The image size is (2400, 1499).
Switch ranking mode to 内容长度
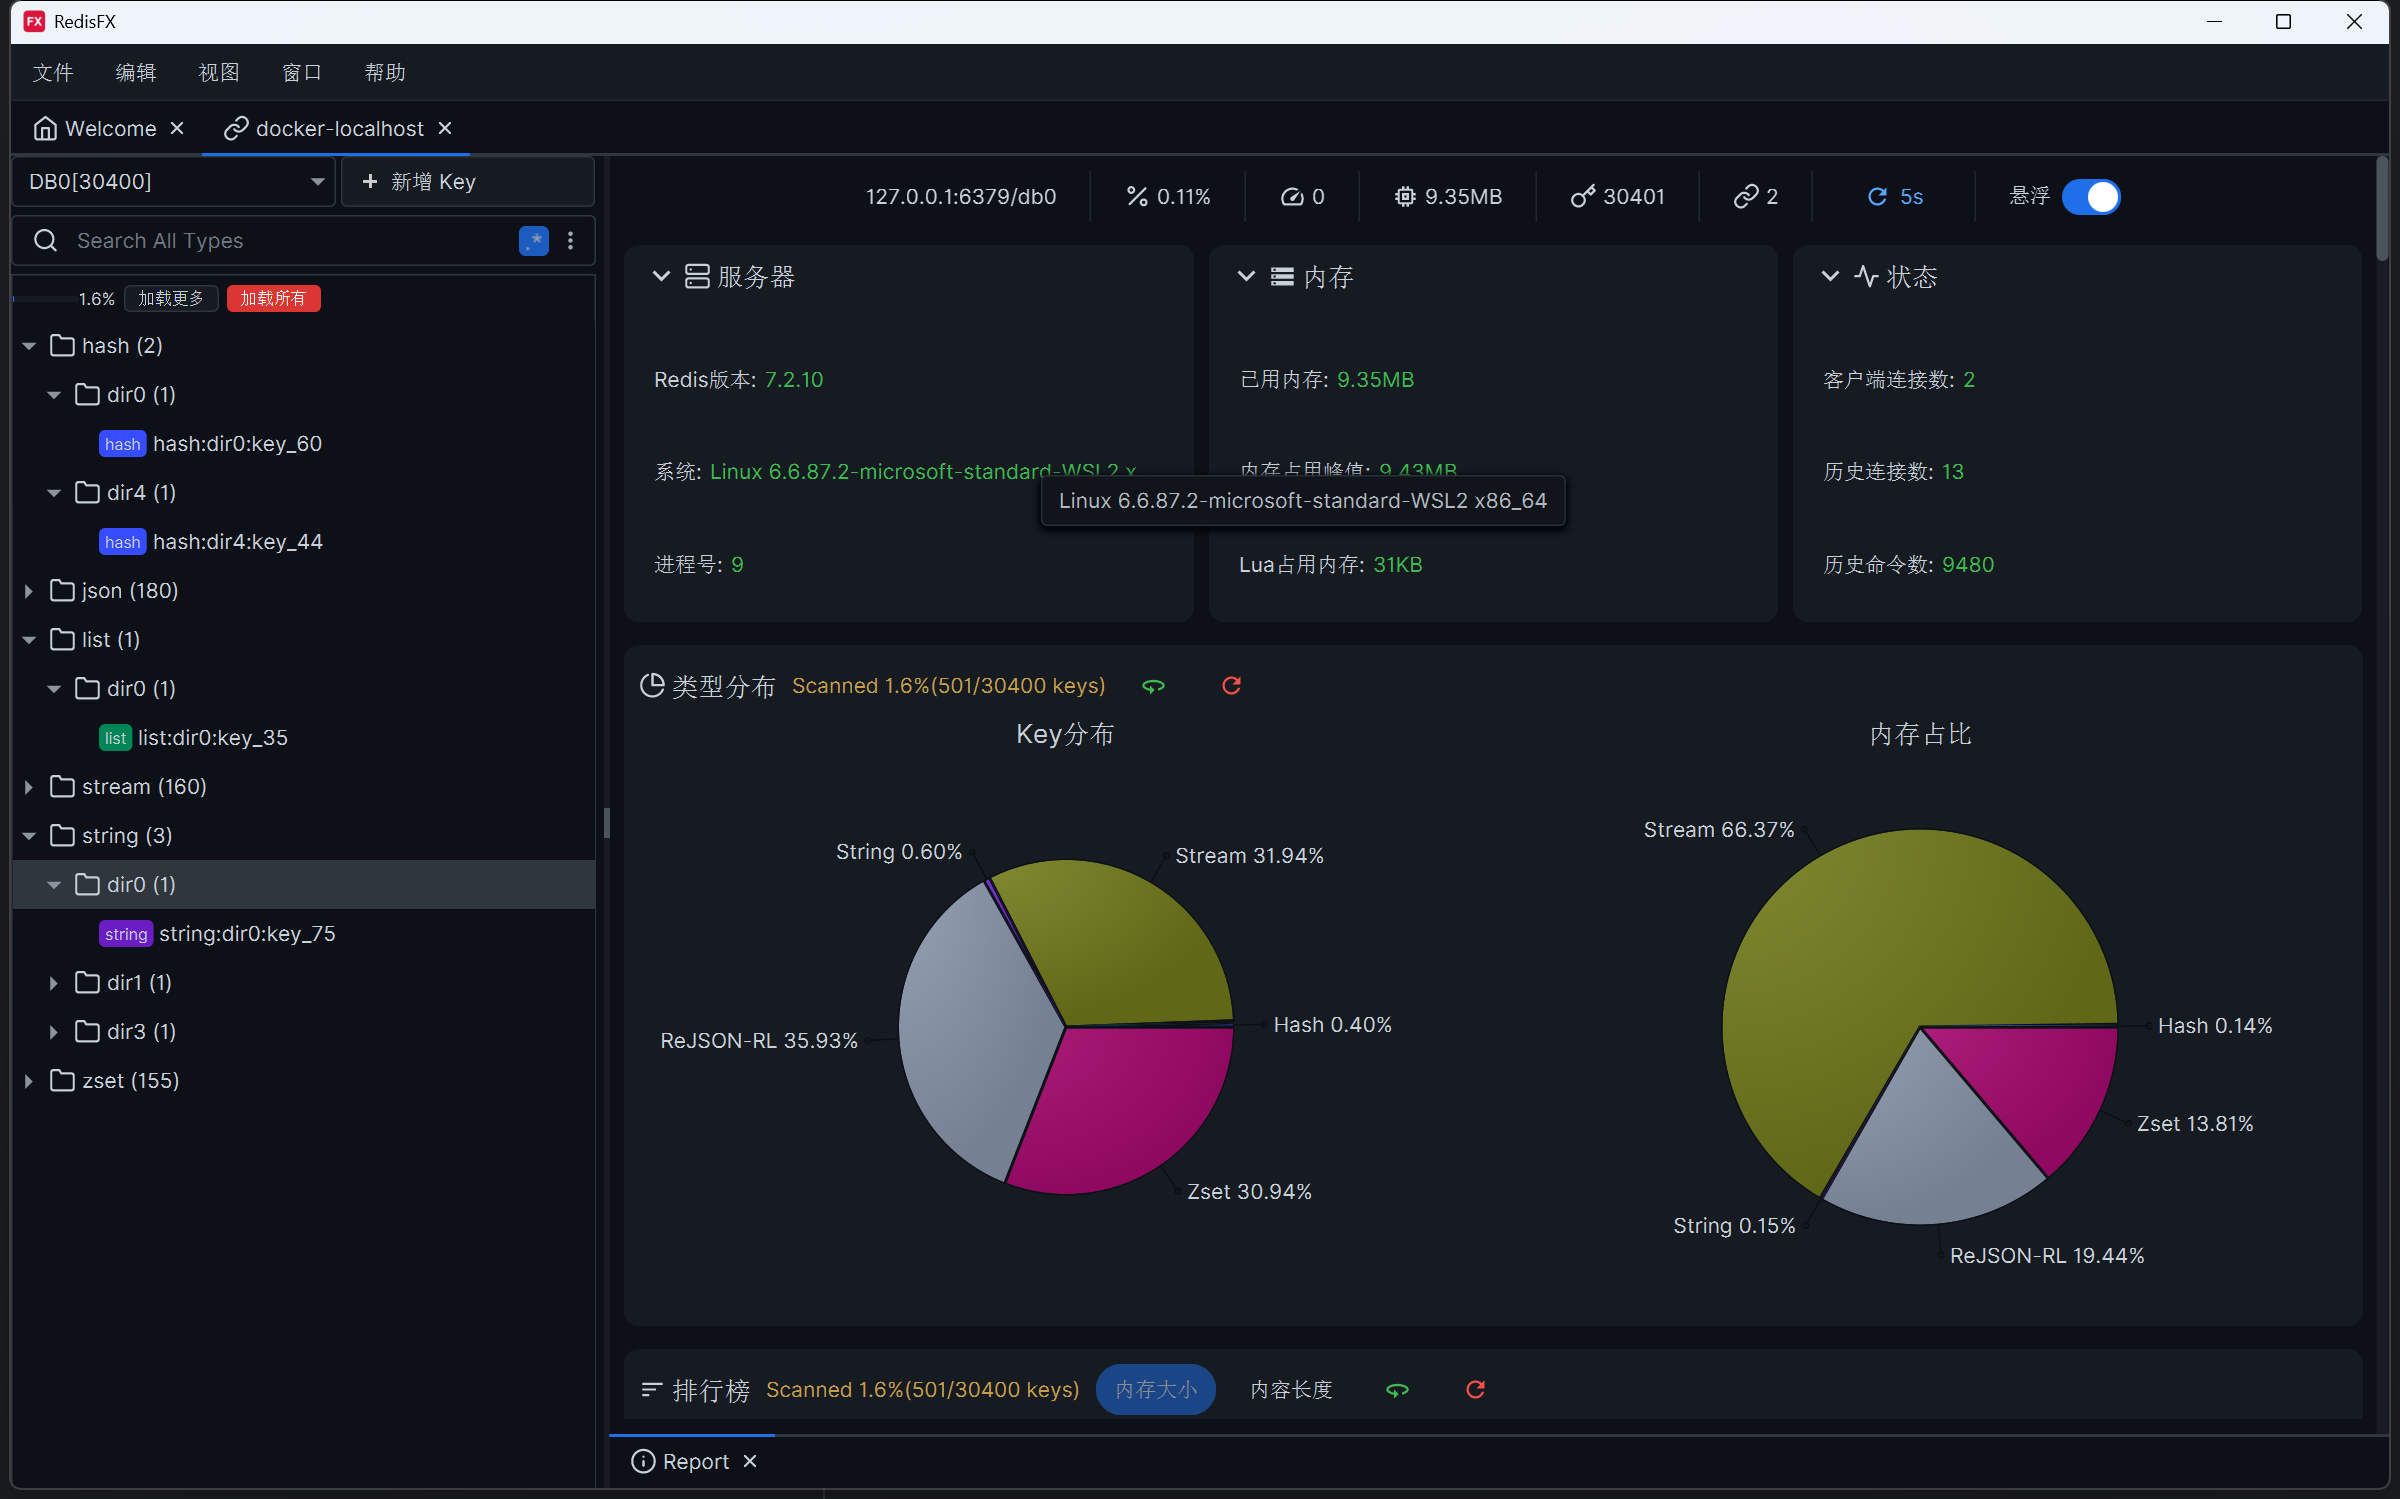coord(1290,1389)
